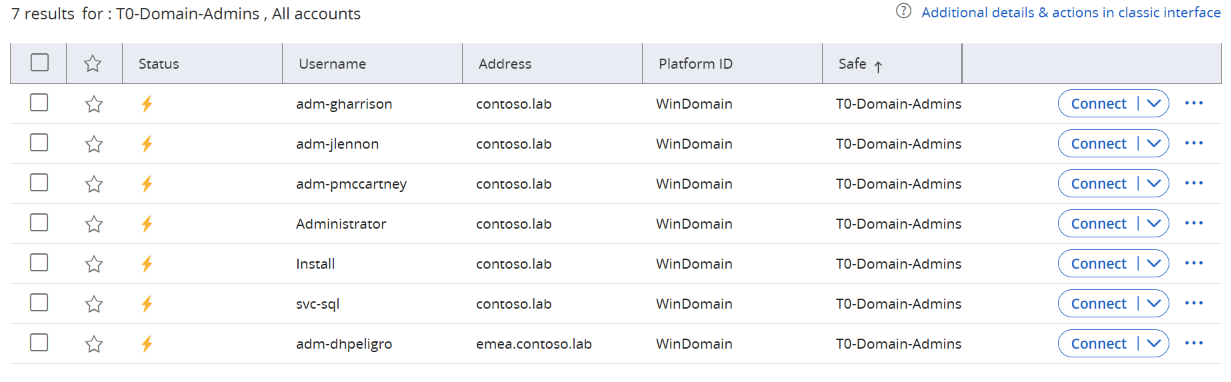1231x382 pixels.
Task: Open more actions menu for adm-dhpeligro
Action: click(1193, 343)
